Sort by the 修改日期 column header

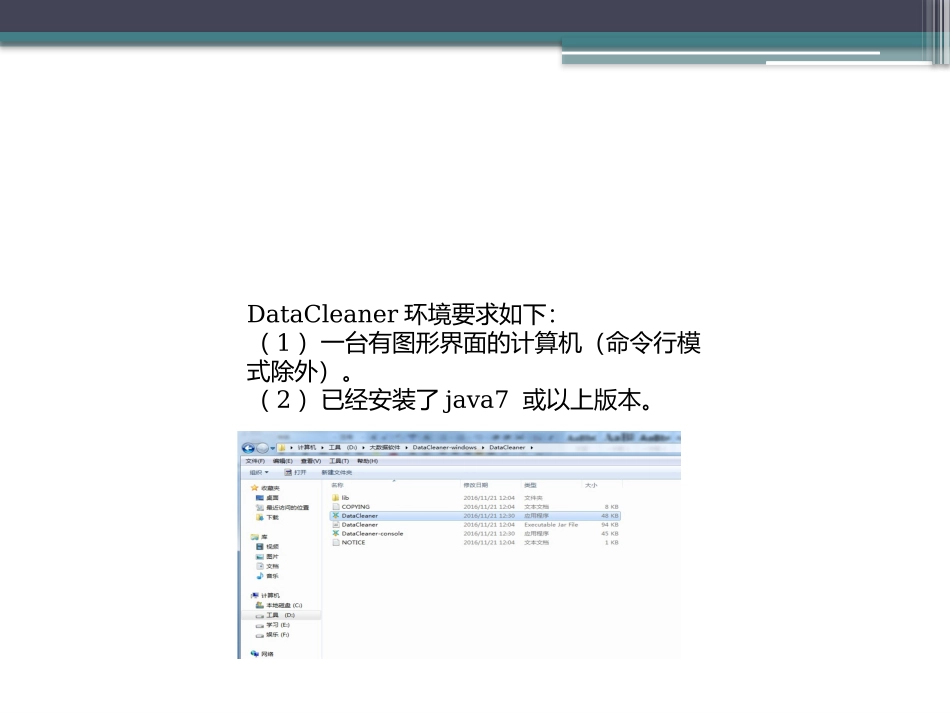476,485
